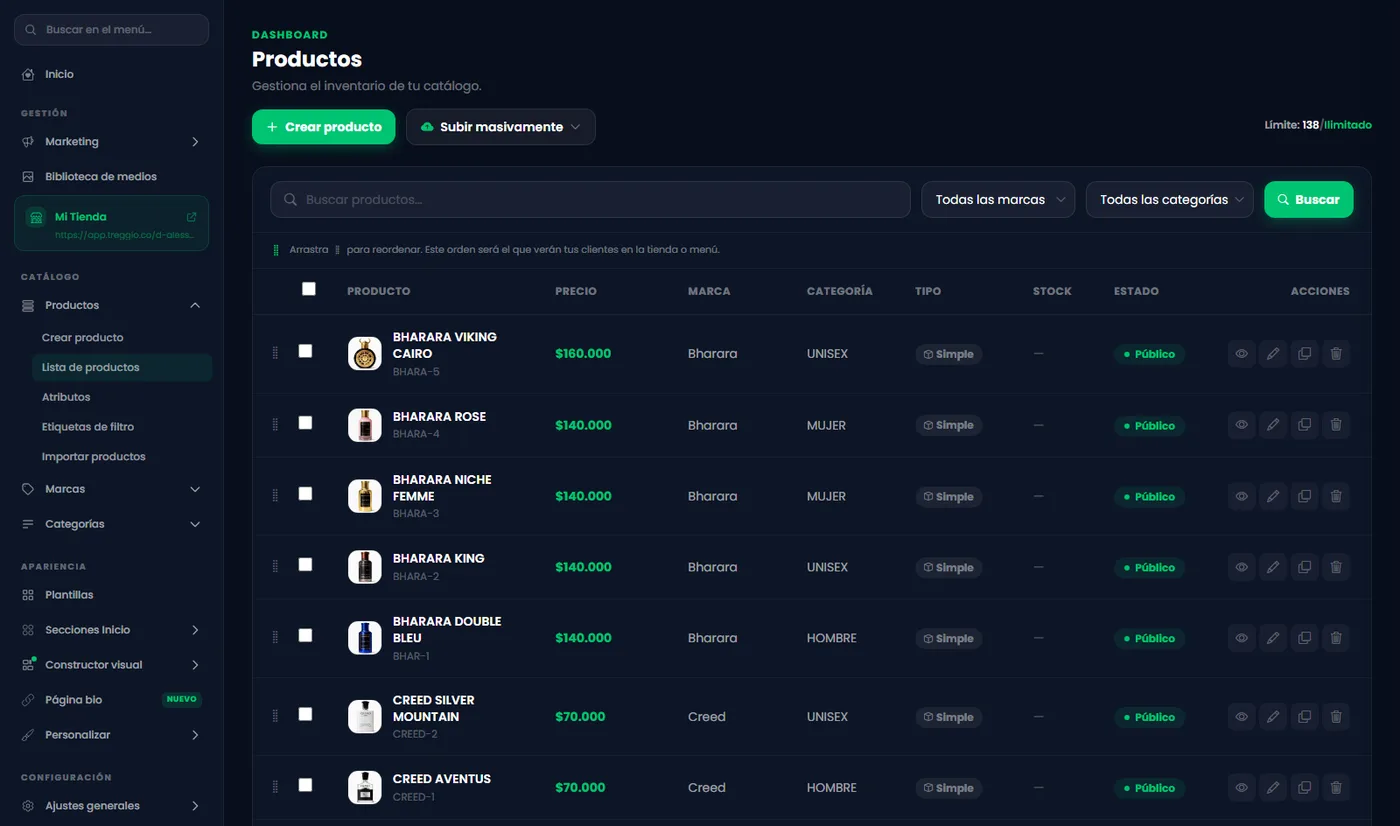
Task: Expand the Personalizar menu item
Action: tap(111, 735)
